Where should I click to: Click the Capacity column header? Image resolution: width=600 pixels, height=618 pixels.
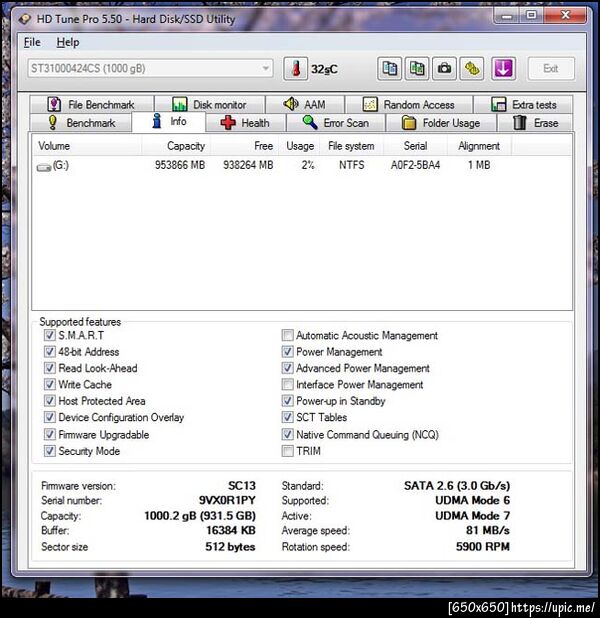(176, 146)
